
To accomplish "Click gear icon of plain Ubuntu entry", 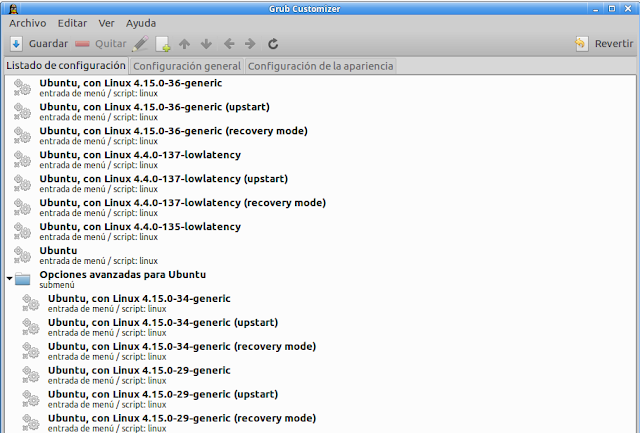I will (x=22, y=255).
